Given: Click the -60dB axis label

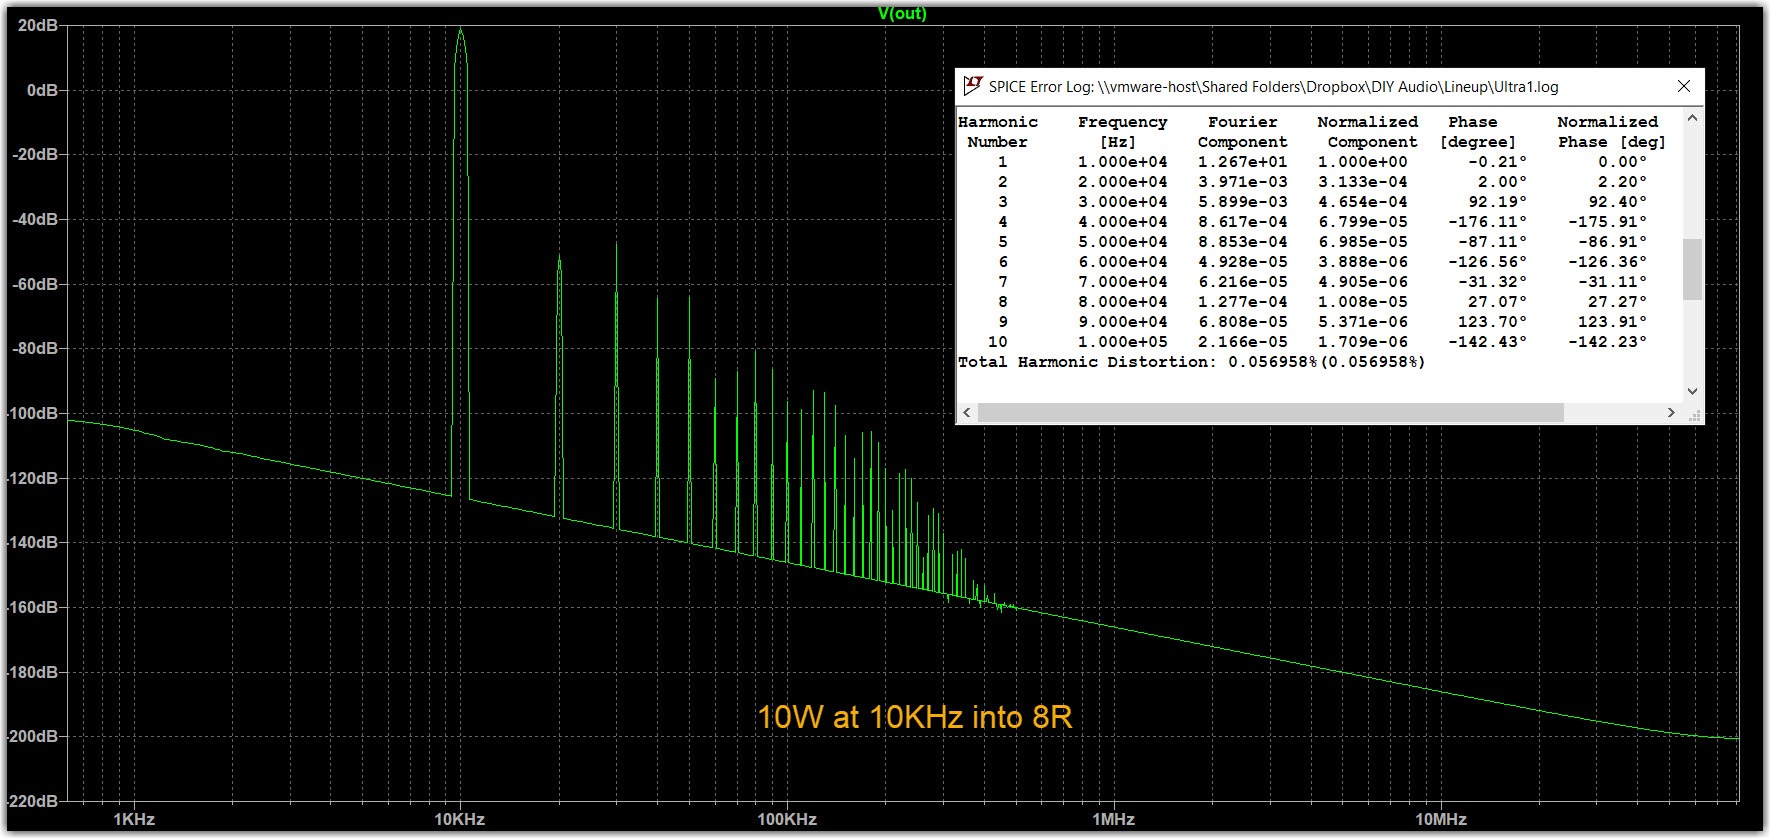Looking at the screenshot, I should point(35,284).
